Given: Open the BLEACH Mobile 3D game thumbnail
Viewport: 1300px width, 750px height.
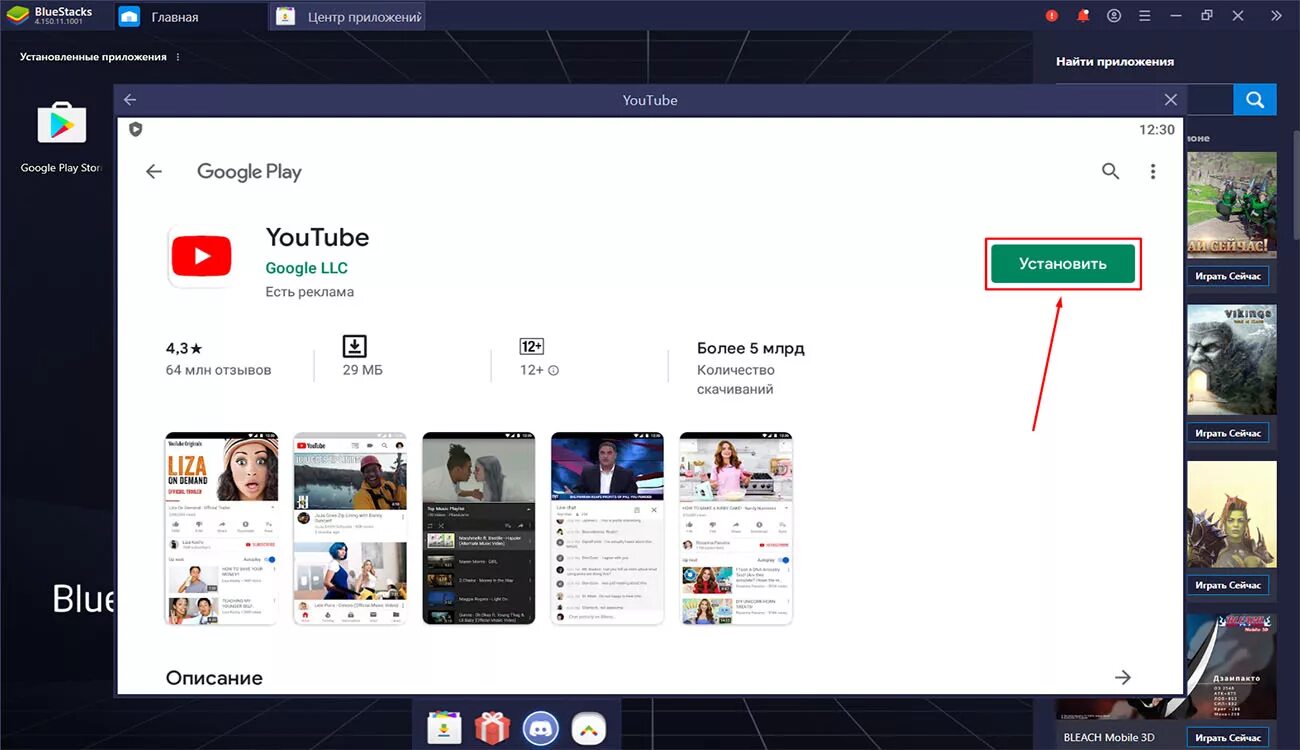Looking at the screenshot, I should pyautogui.click(x=1231, y=666).
